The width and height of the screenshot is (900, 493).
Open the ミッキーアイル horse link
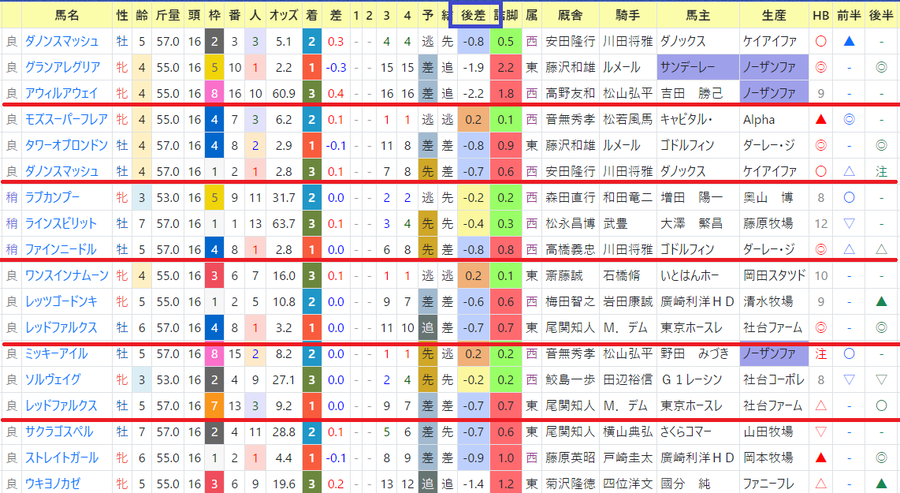[56, 354]
